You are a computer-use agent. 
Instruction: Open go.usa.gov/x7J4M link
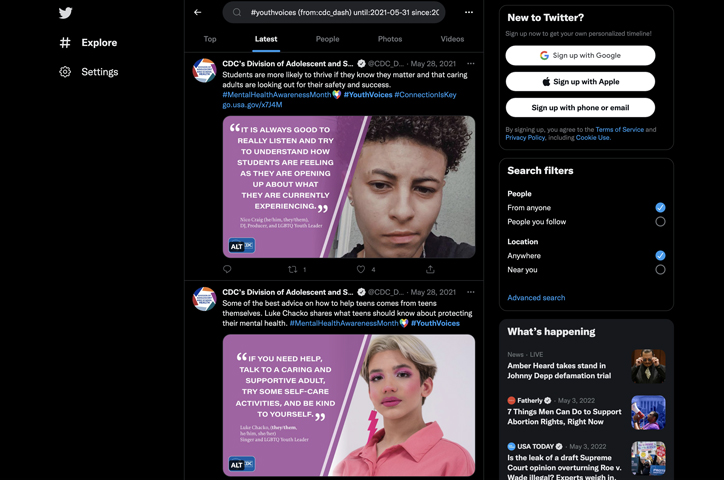(x=252, y=105)
